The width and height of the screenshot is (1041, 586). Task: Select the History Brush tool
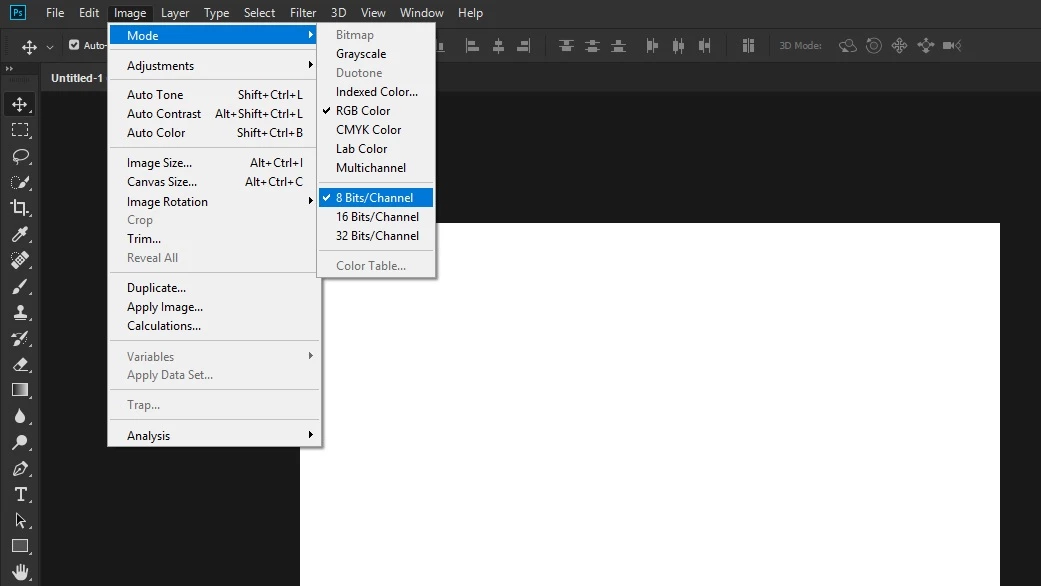coord(20,338)
